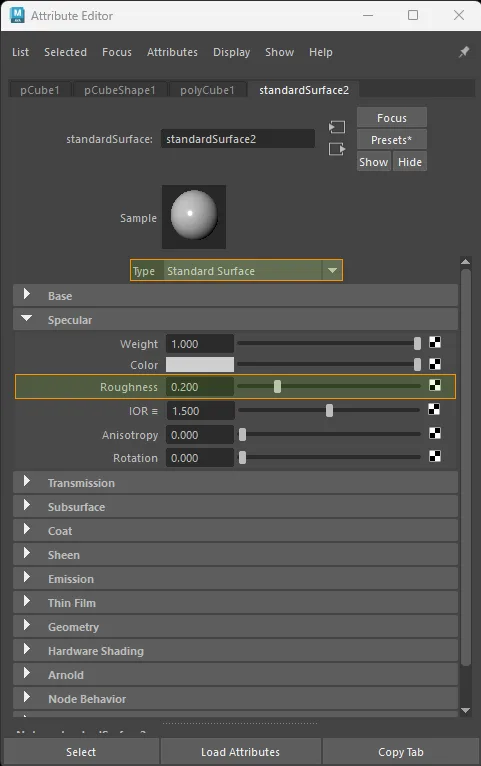Click the Copy Tab button
This screenshot has width=481, height=766.
(400, 752)
